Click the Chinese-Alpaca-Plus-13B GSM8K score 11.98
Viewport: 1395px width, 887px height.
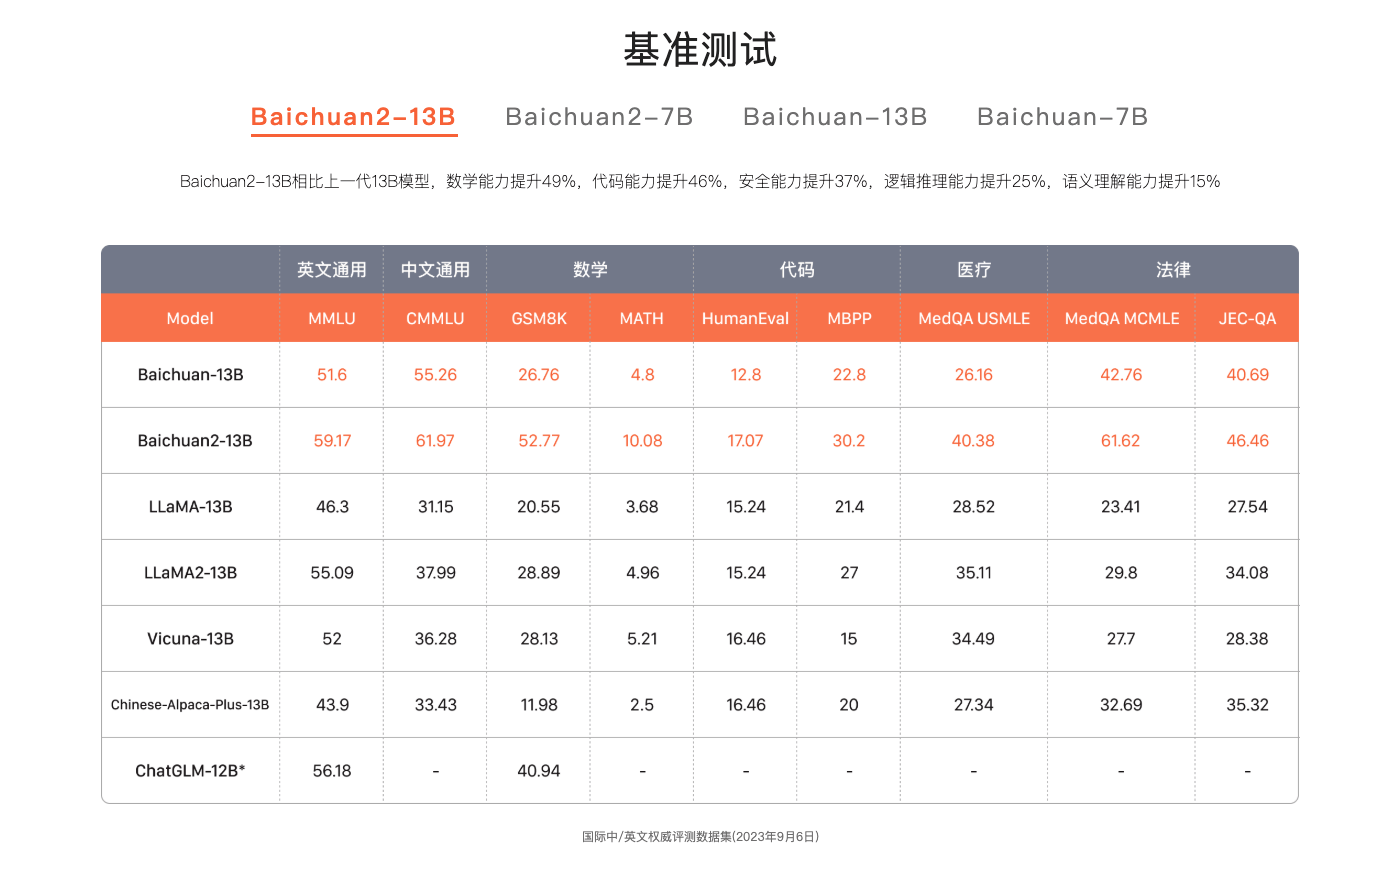coord(539,705)
